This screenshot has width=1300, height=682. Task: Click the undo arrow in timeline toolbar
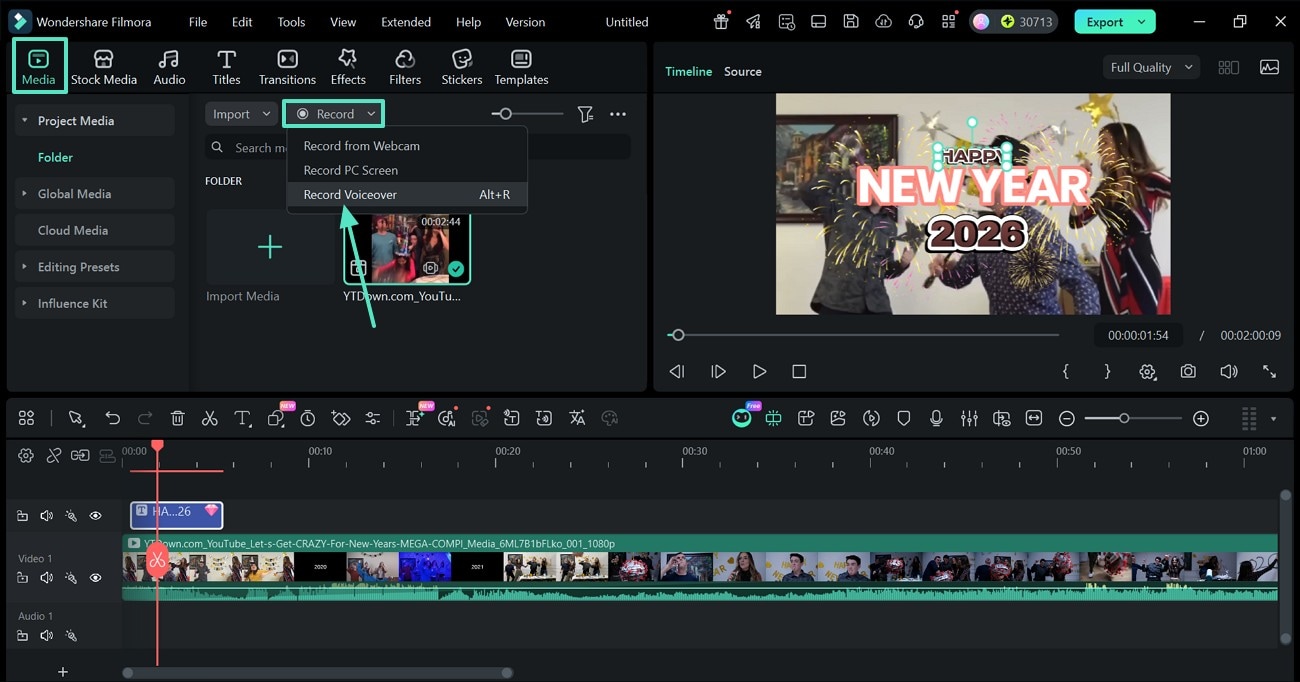112,418
